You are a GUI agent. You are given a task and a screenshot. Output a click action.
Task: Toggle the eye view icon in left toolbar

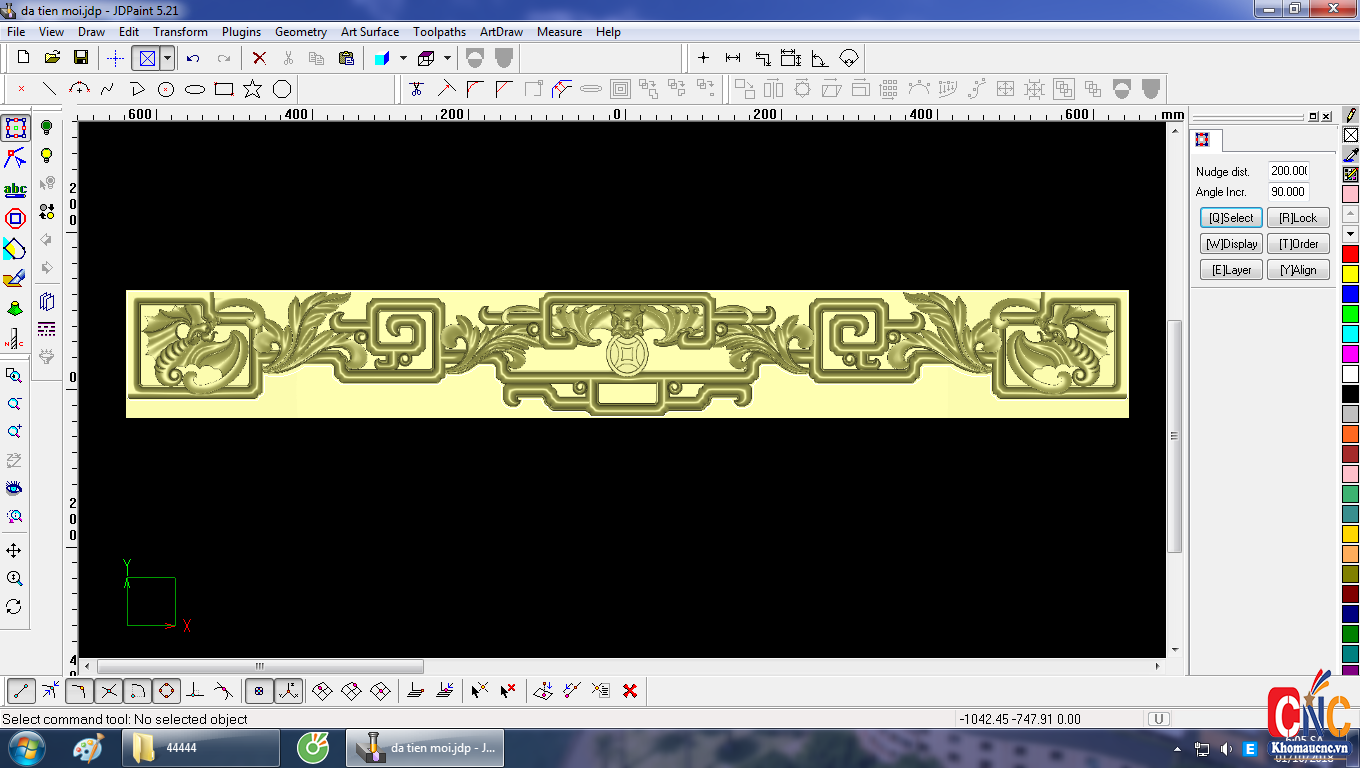point(14,488)
